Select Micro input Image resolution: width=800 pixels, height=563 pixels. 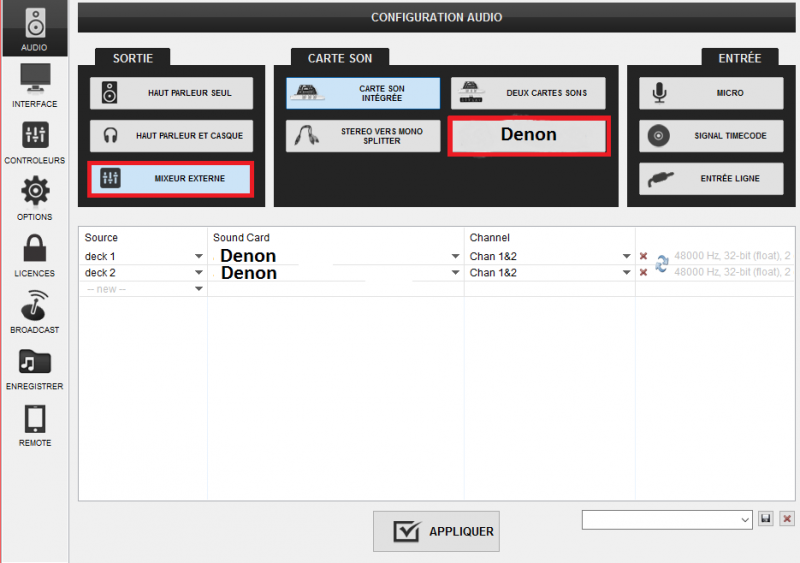[711, 93]
